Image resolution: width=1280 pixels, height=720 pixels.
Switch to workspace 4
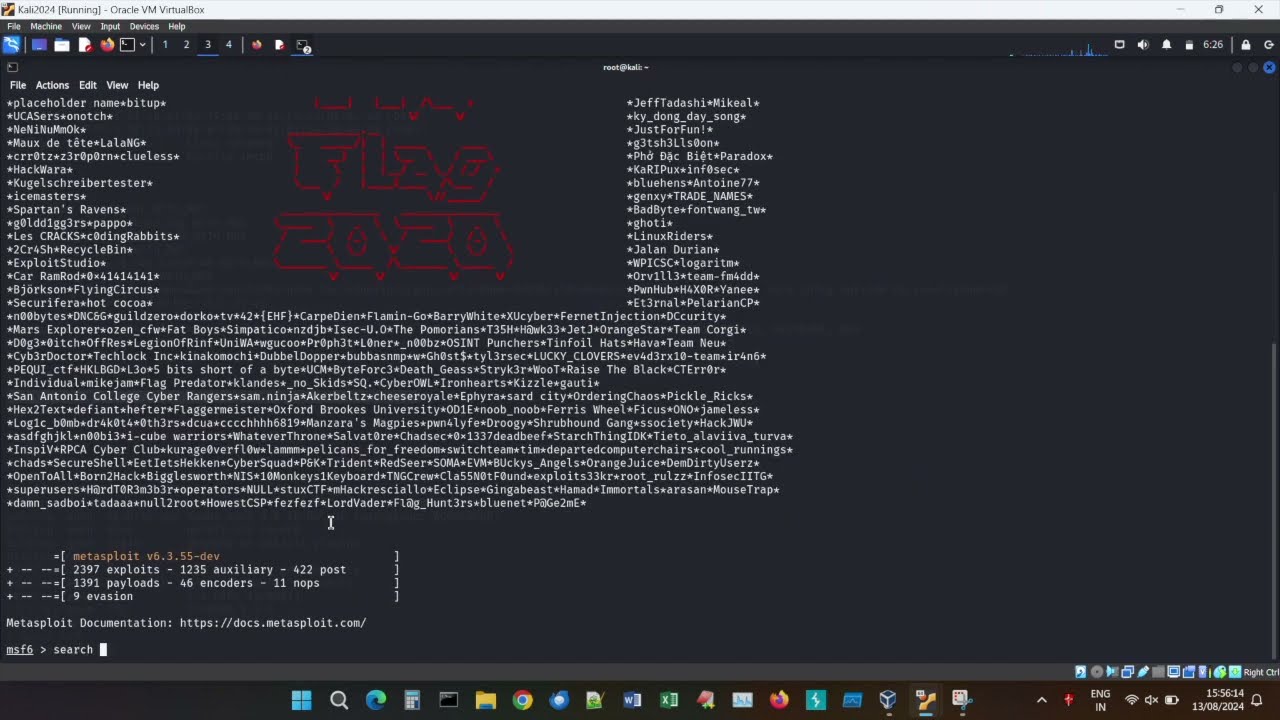point(229,45)
